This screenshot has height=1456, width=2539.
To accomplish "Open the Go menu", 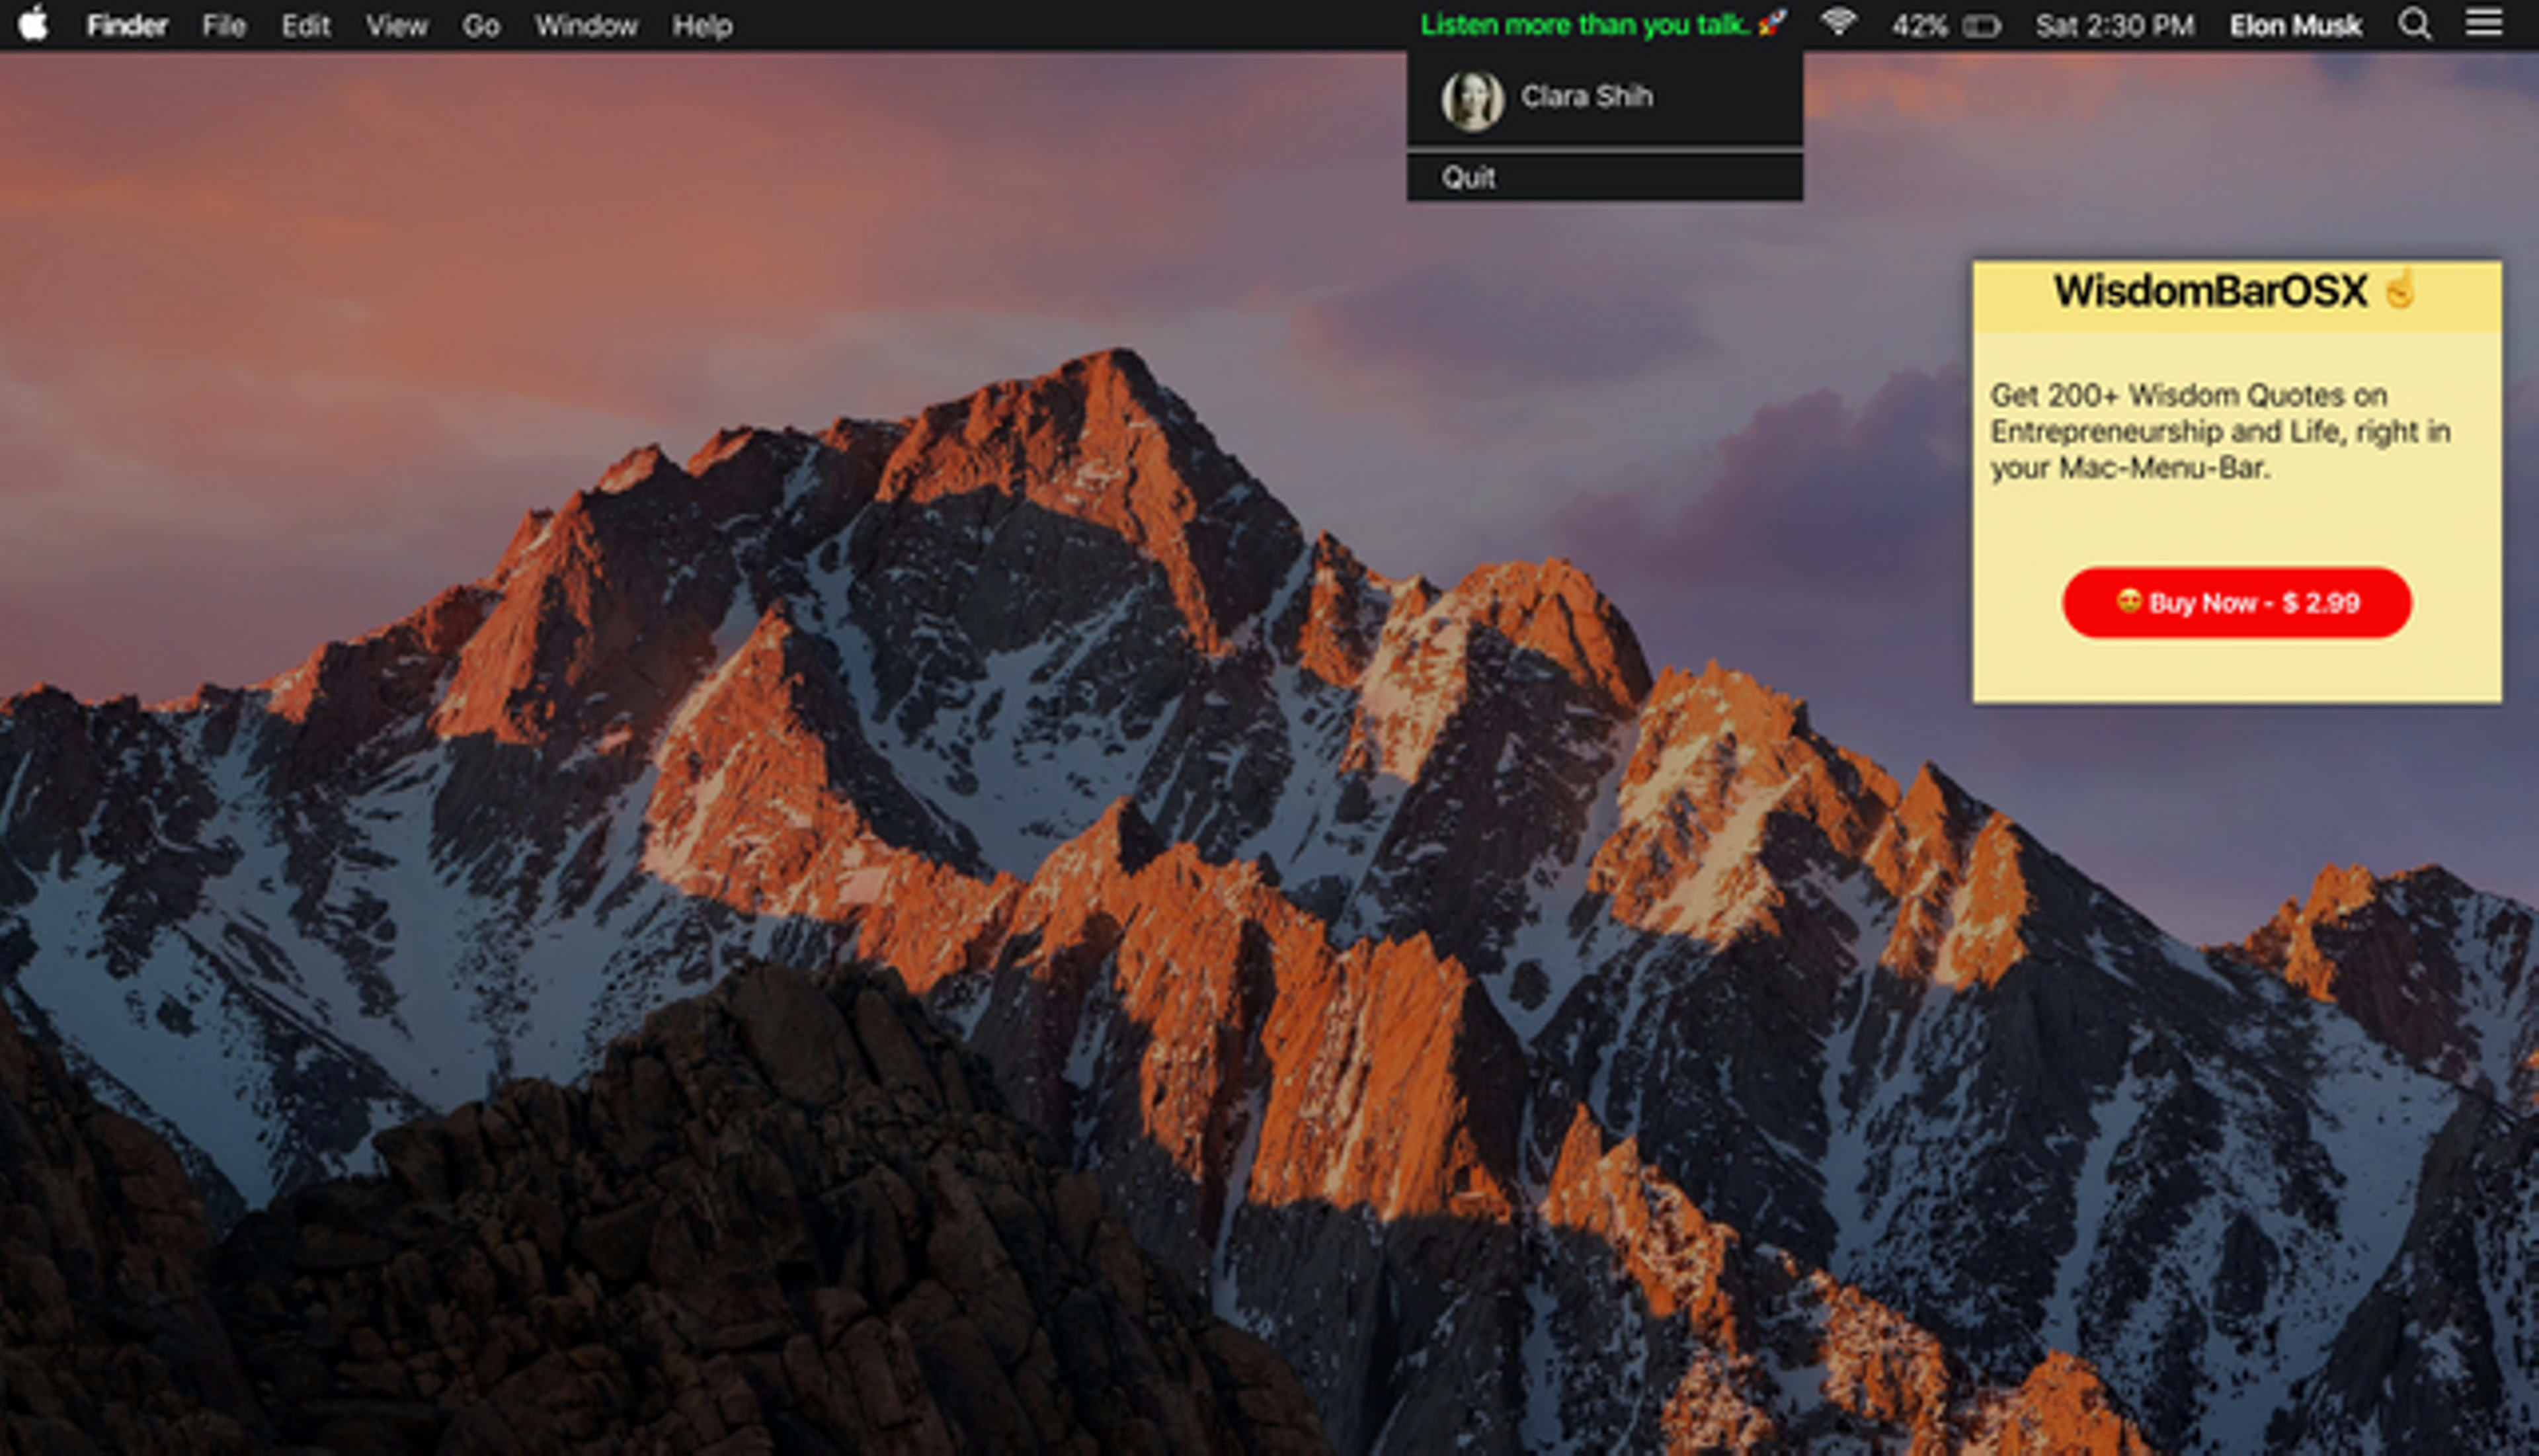I will pos(480,25).
